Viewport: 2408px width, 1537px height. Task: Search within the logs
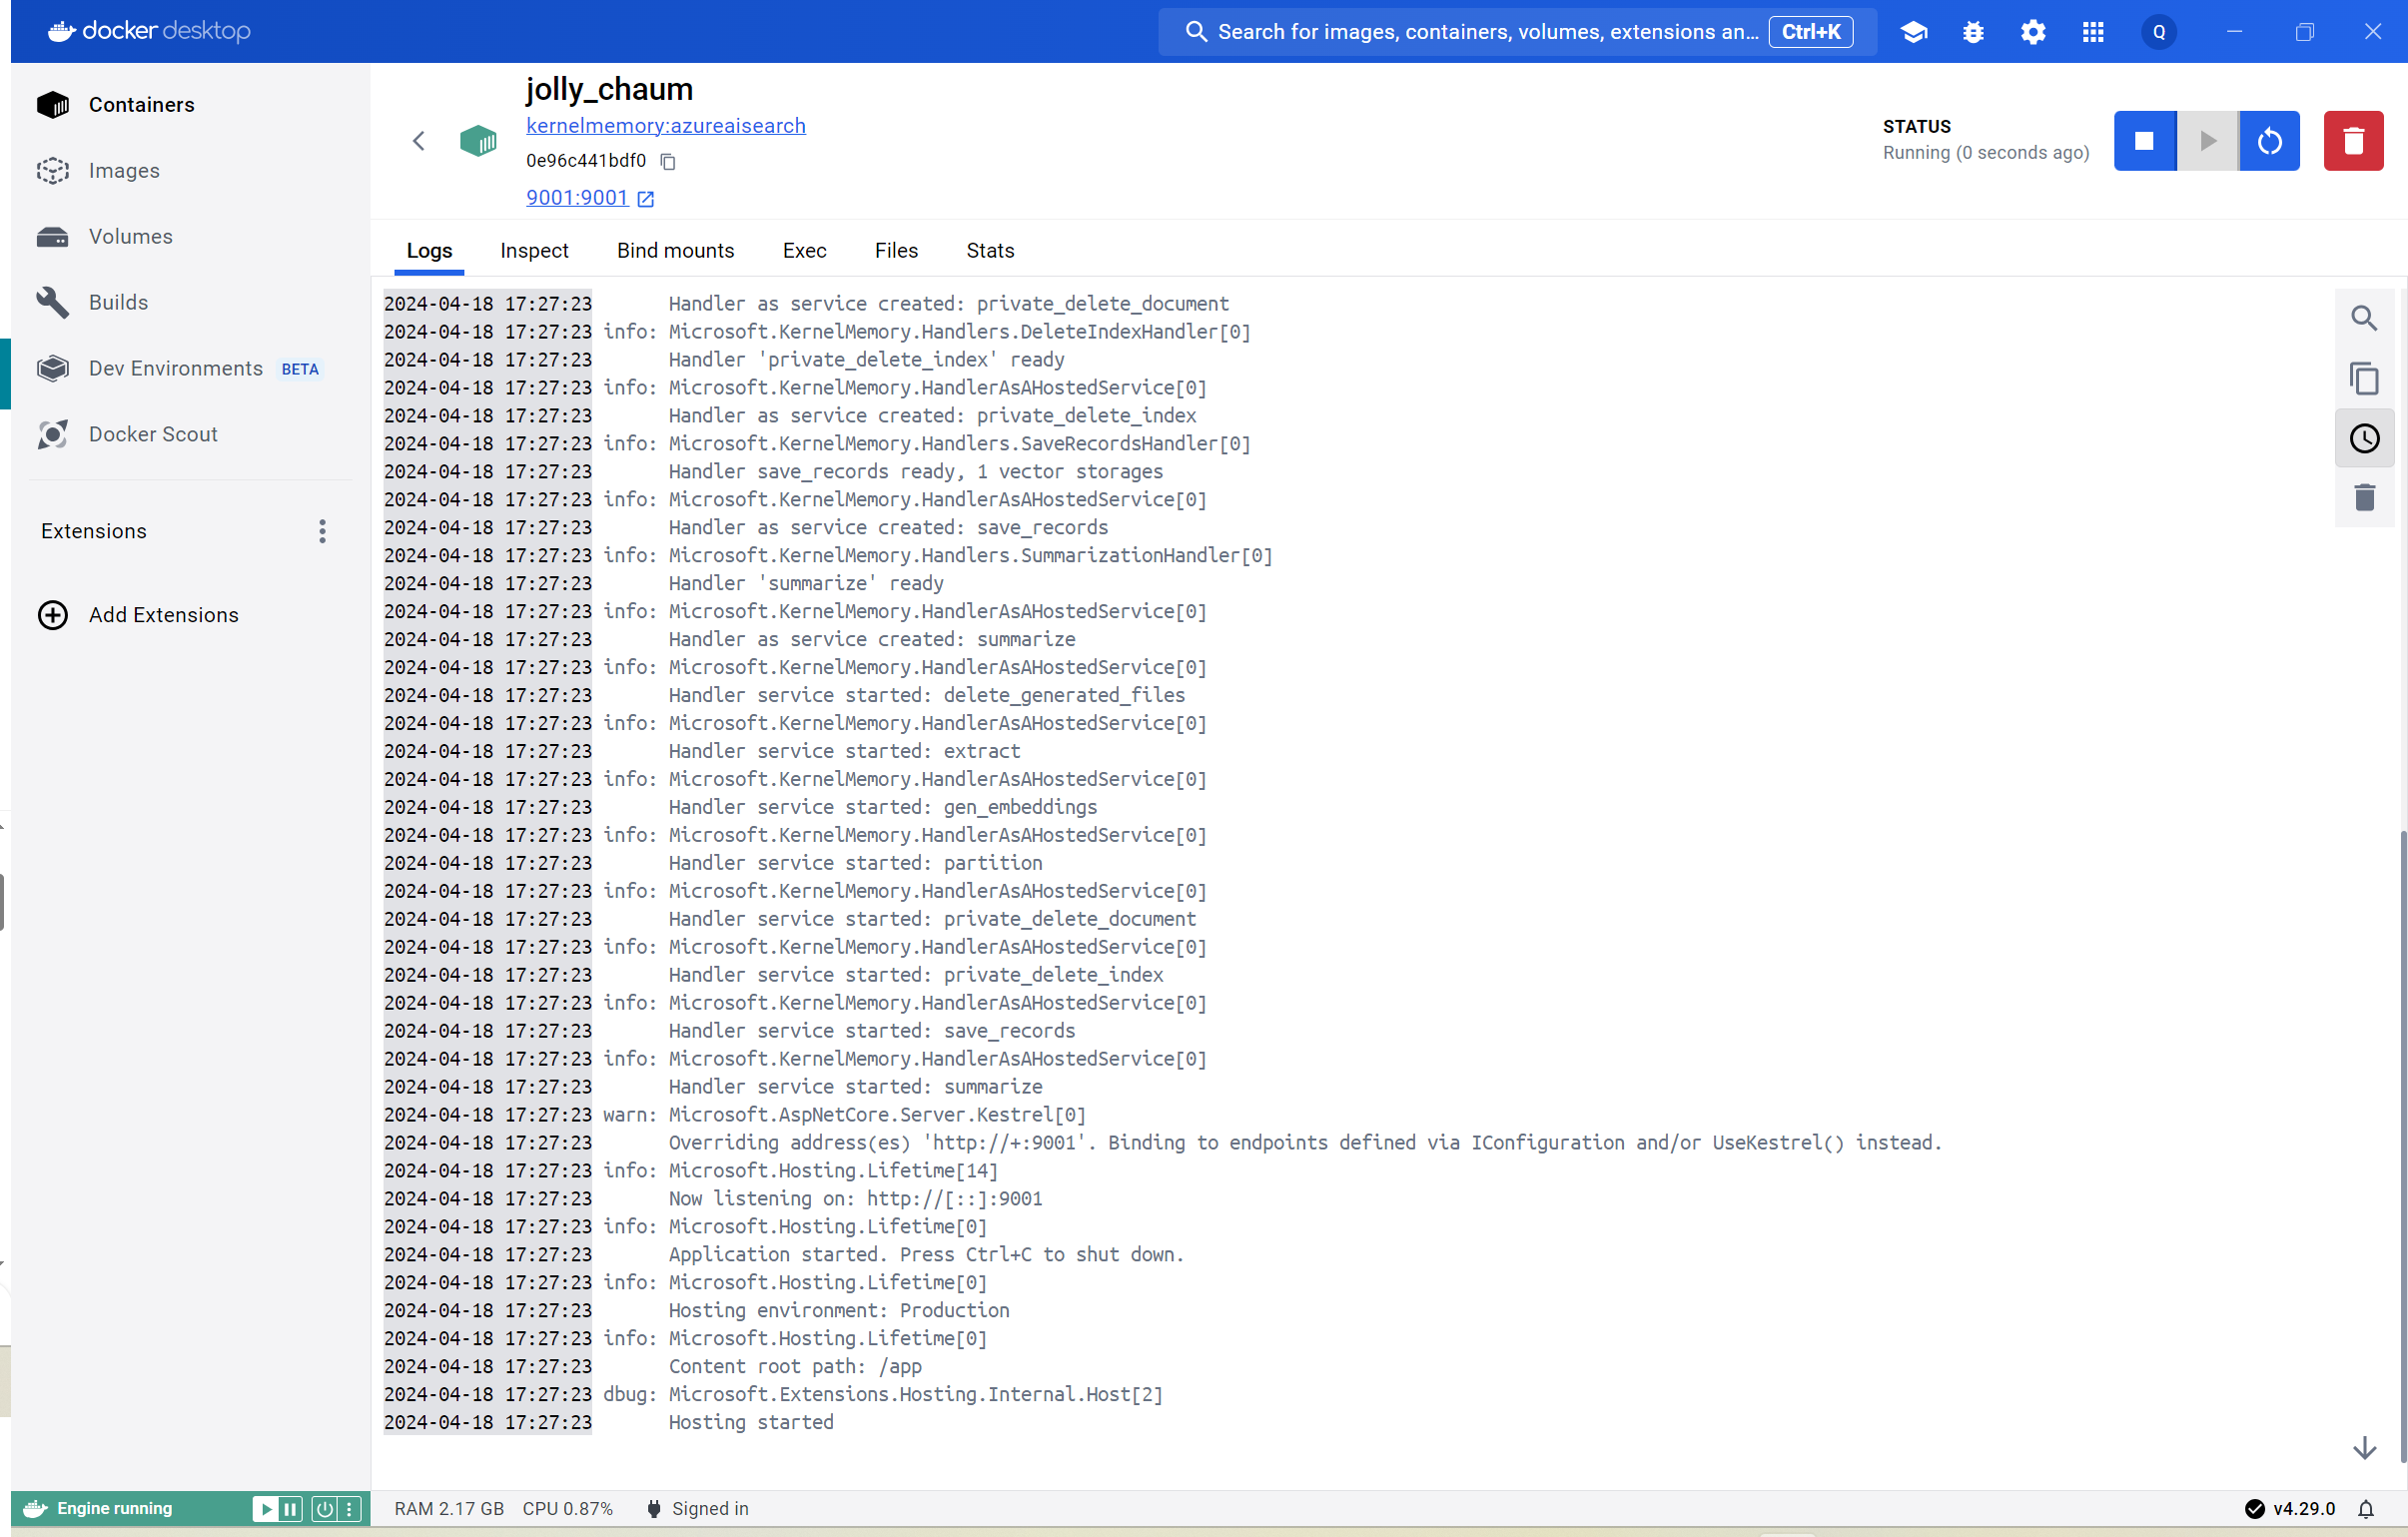pyautogui.click(x=2364, y=319)
